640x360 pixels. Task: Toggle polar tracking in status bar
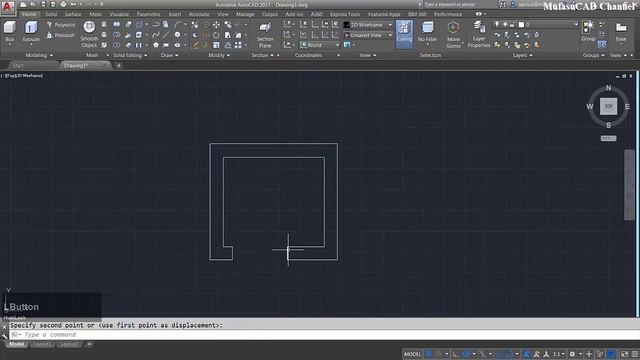point(466,354)
